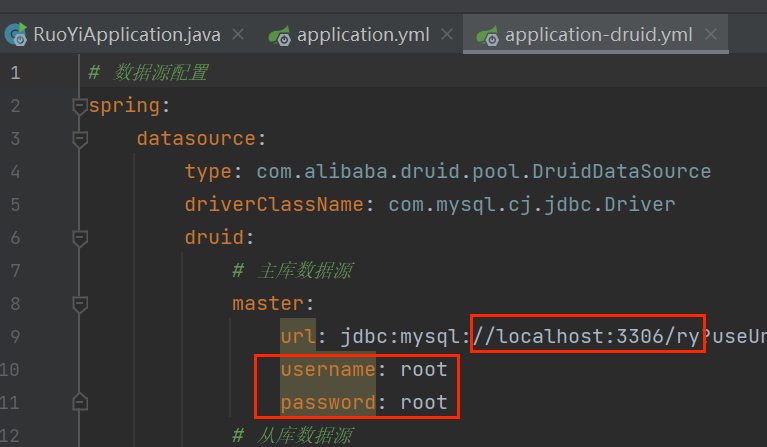This screenshot has height=447, width=767.
Task: Collapse the druid fold marker
Action: (x=80, y=238)
